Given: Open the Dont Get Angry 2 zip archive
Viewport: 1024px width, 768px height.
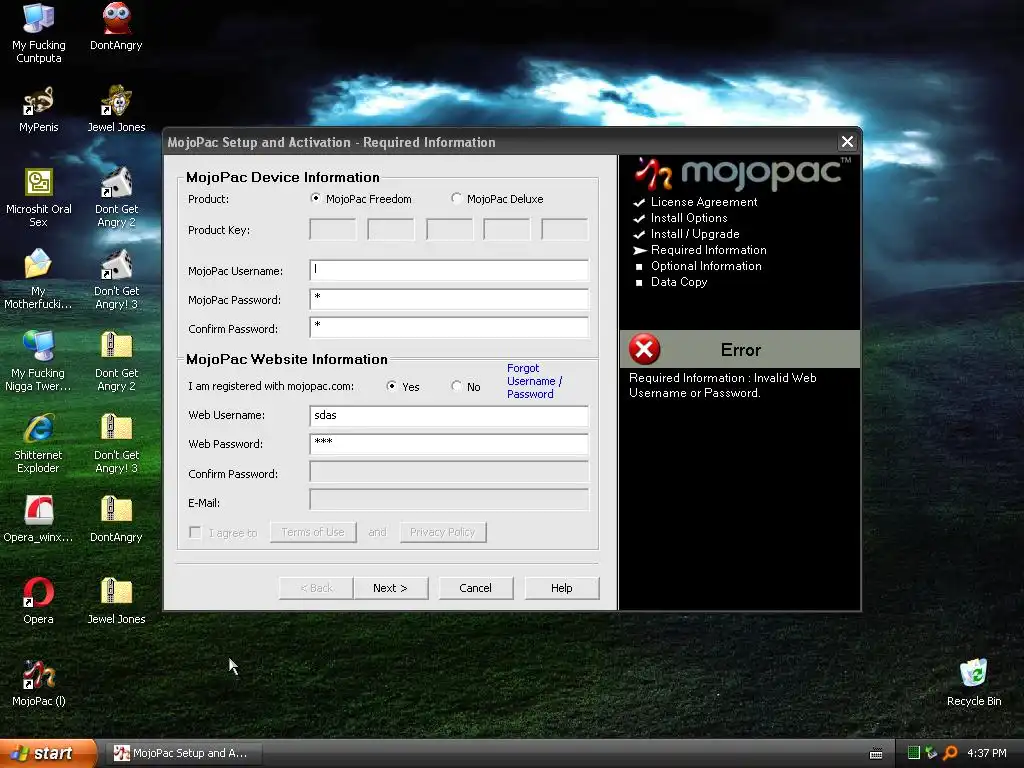Looking at the screenshot, I should (x=116, y=345).
